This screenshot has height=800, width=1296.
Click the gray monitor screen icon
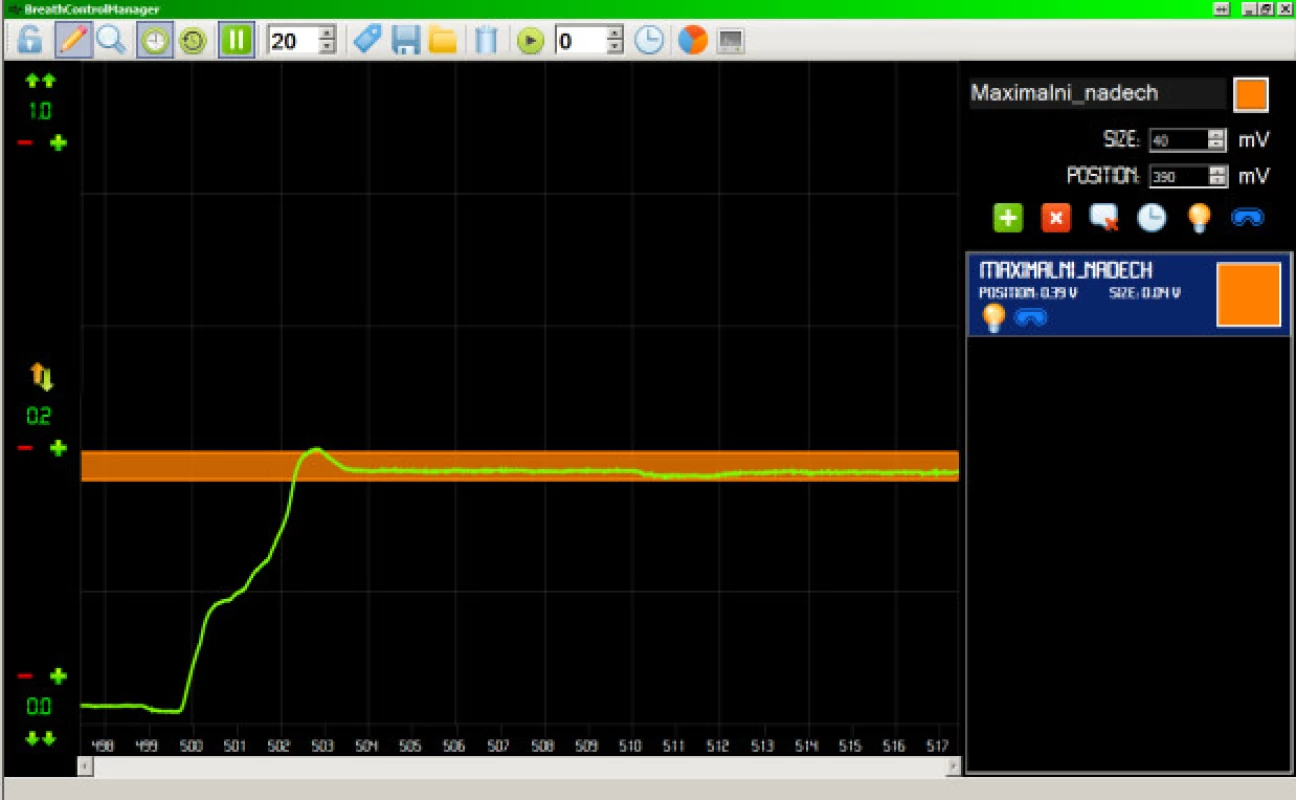pyautogui.click(x=731, y=41)
